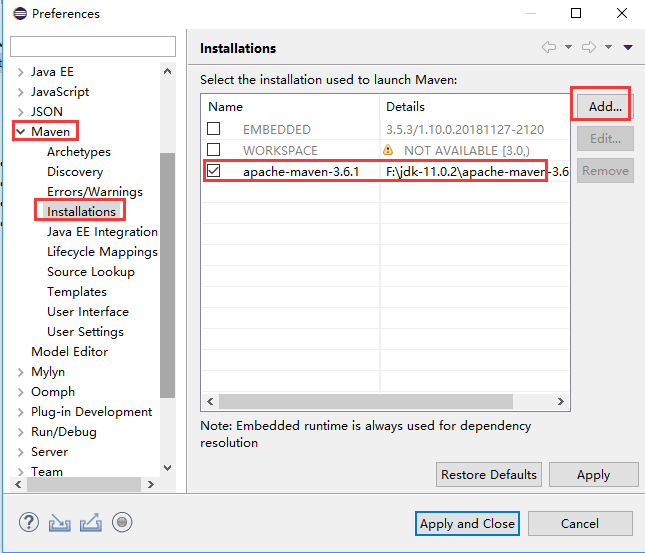Image resolution: width=645 pixels, height=553 pixels.
Task: Click the Add... button
Action: 605,107
